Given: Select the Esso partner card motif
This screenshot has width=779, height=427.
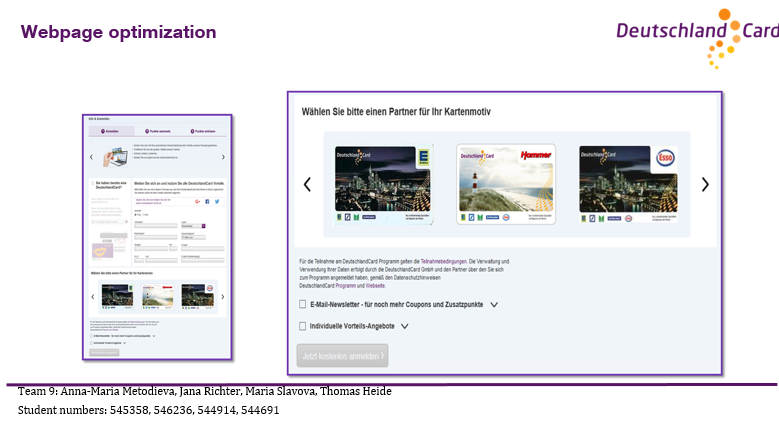Looking at the screenshot, I should pos(628,184).
